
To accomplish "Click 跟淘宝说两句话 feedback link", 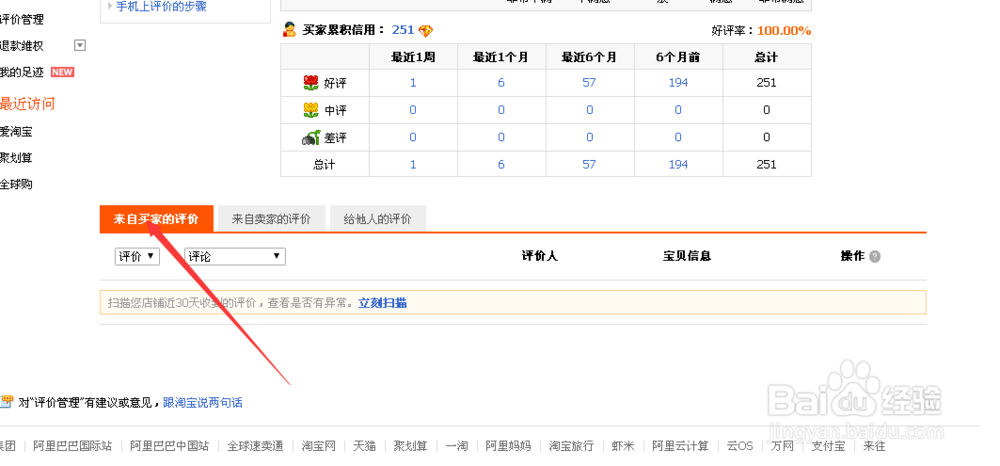I will [x=203, y=403].
